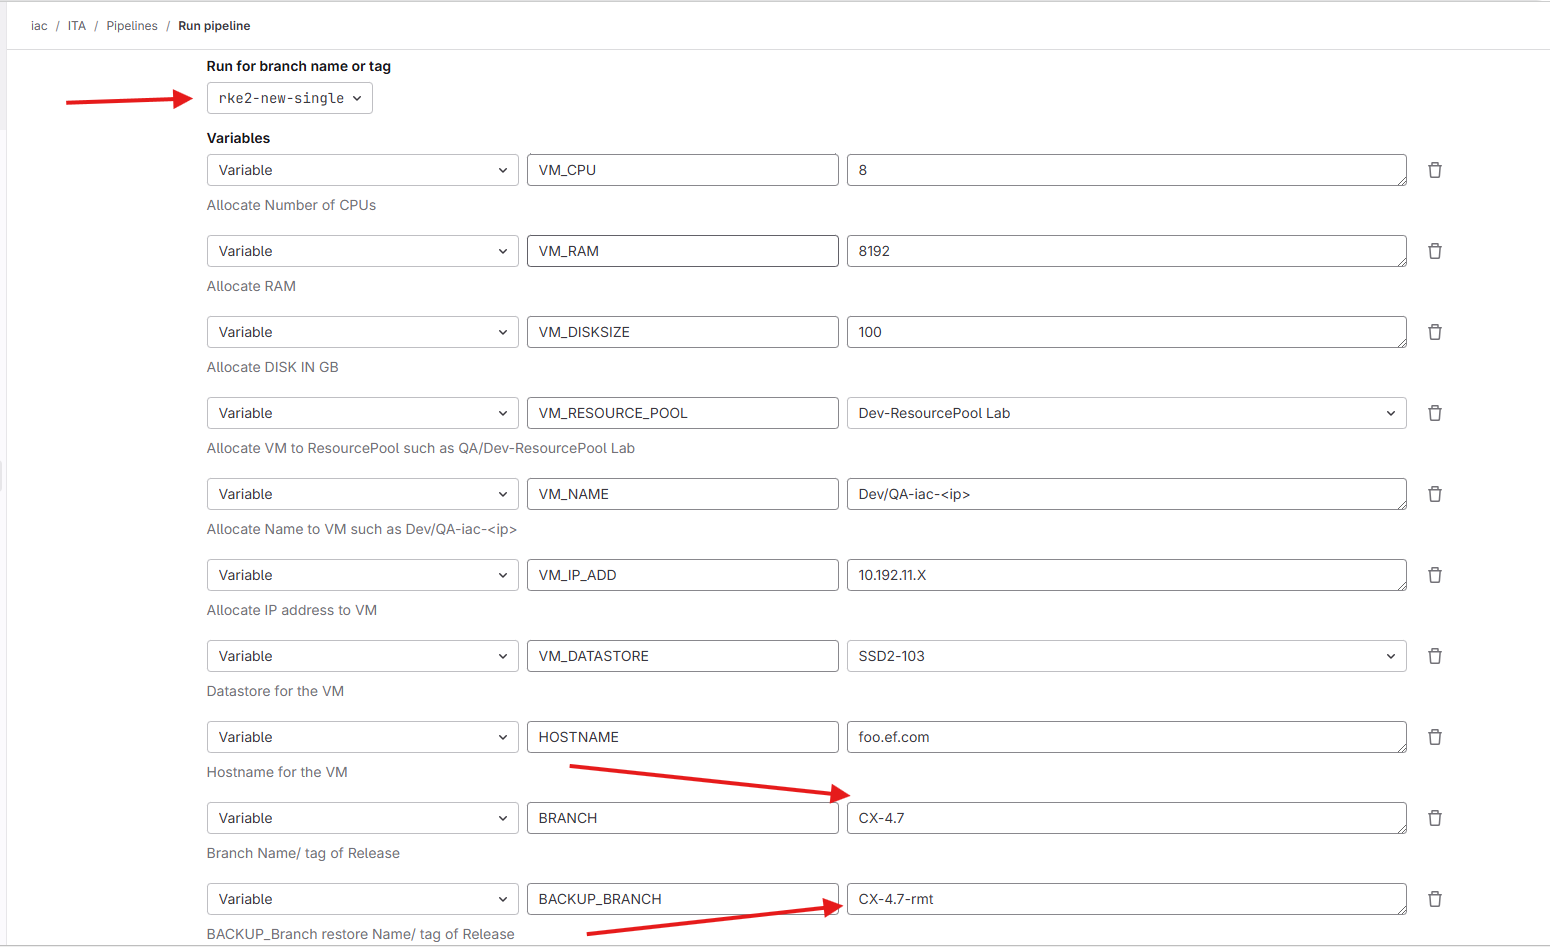
Task: Open the variable type dropdown for VM_CPU
Action: click(362, 170)
